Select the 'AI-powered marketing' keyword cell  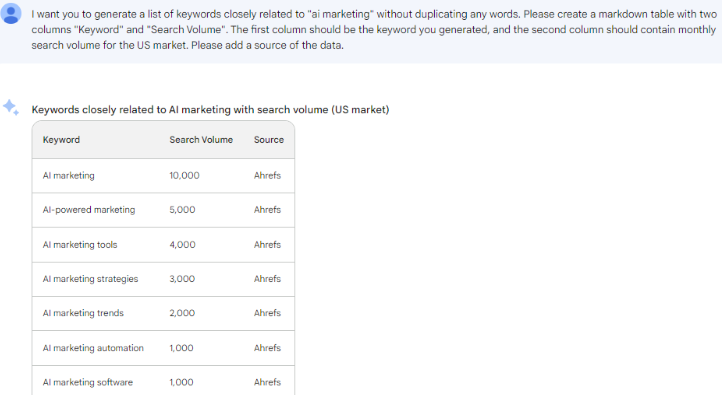pos(89,210)
